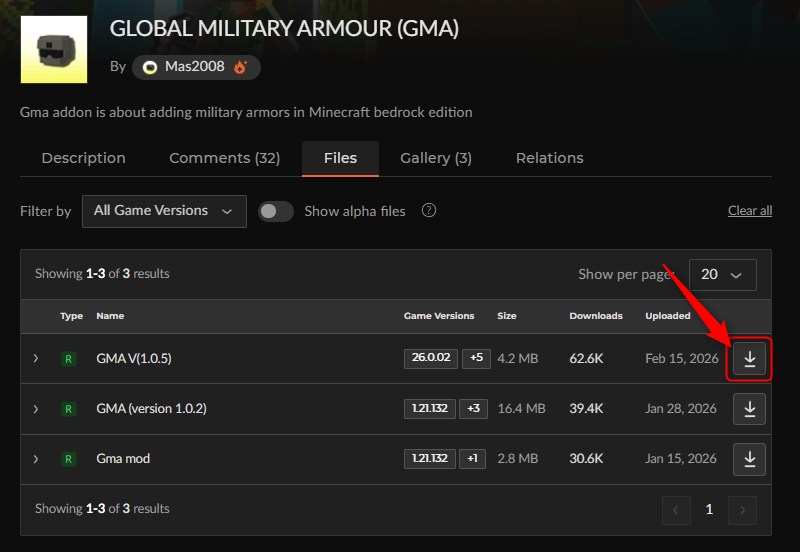Open the All Game Versions dropdown
The width and height of the screenshot is (800, 552).
tap(164, 211)
